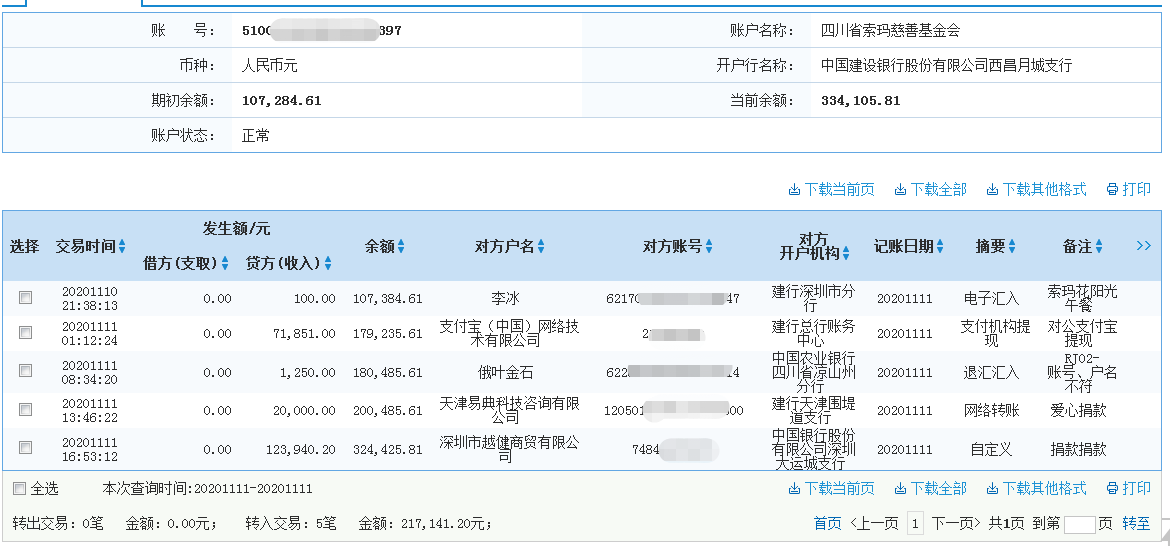
Task: Check the 深圳市越健商贸有限公司 transaction row
Action: point(26,448)
